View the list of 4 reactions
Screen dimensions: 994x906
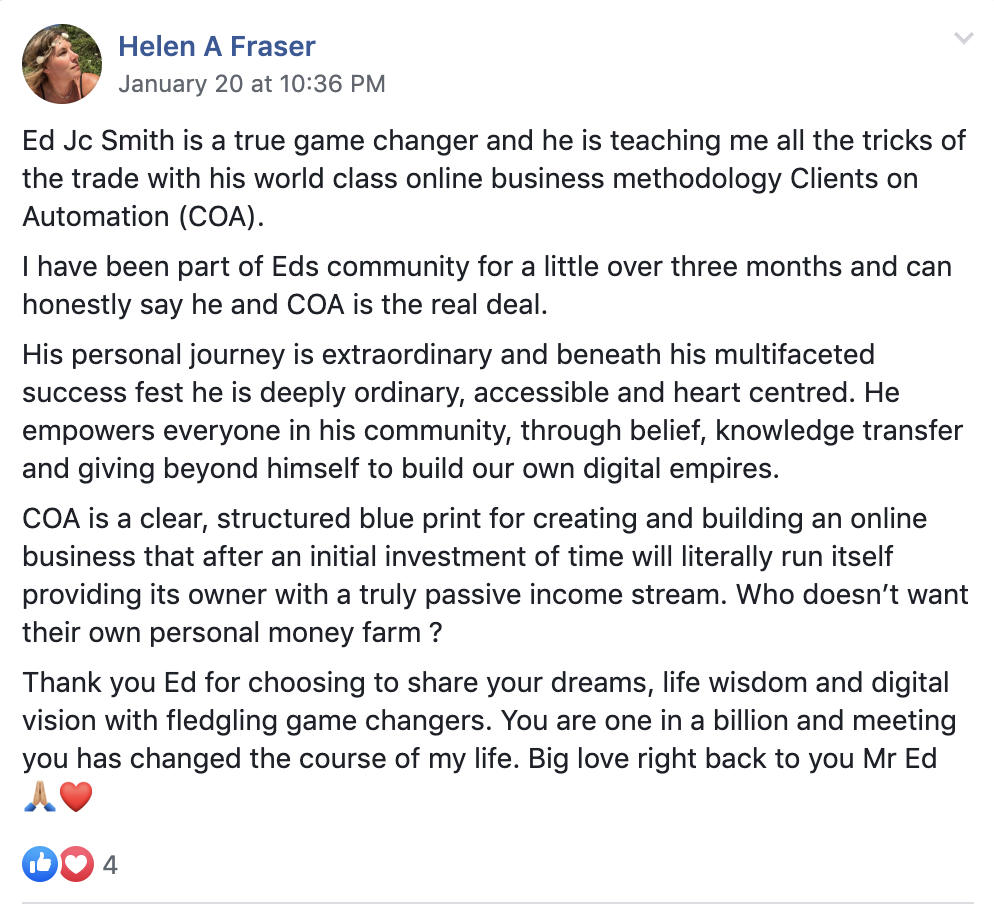coord(110,864)
